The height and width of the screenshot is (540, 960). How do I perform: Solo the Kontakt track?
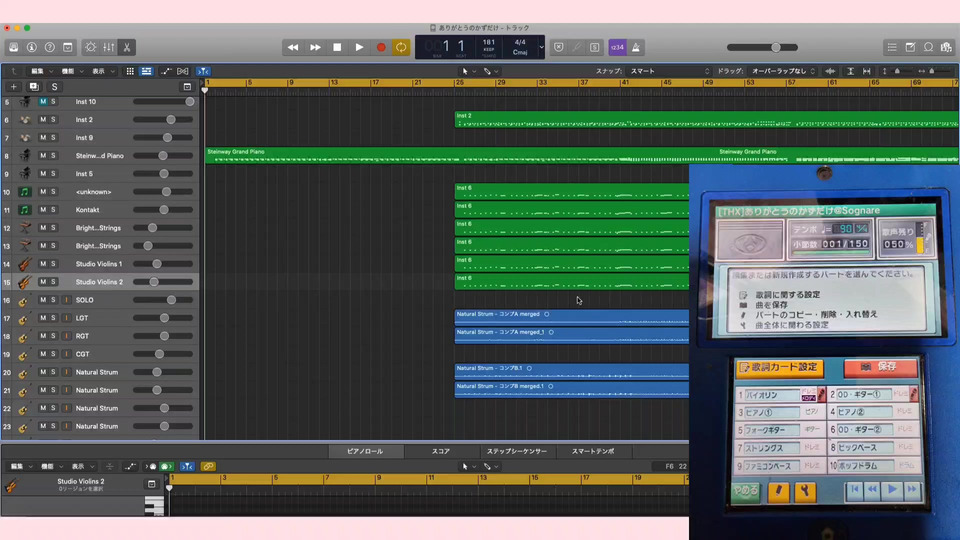coord(53,209)
